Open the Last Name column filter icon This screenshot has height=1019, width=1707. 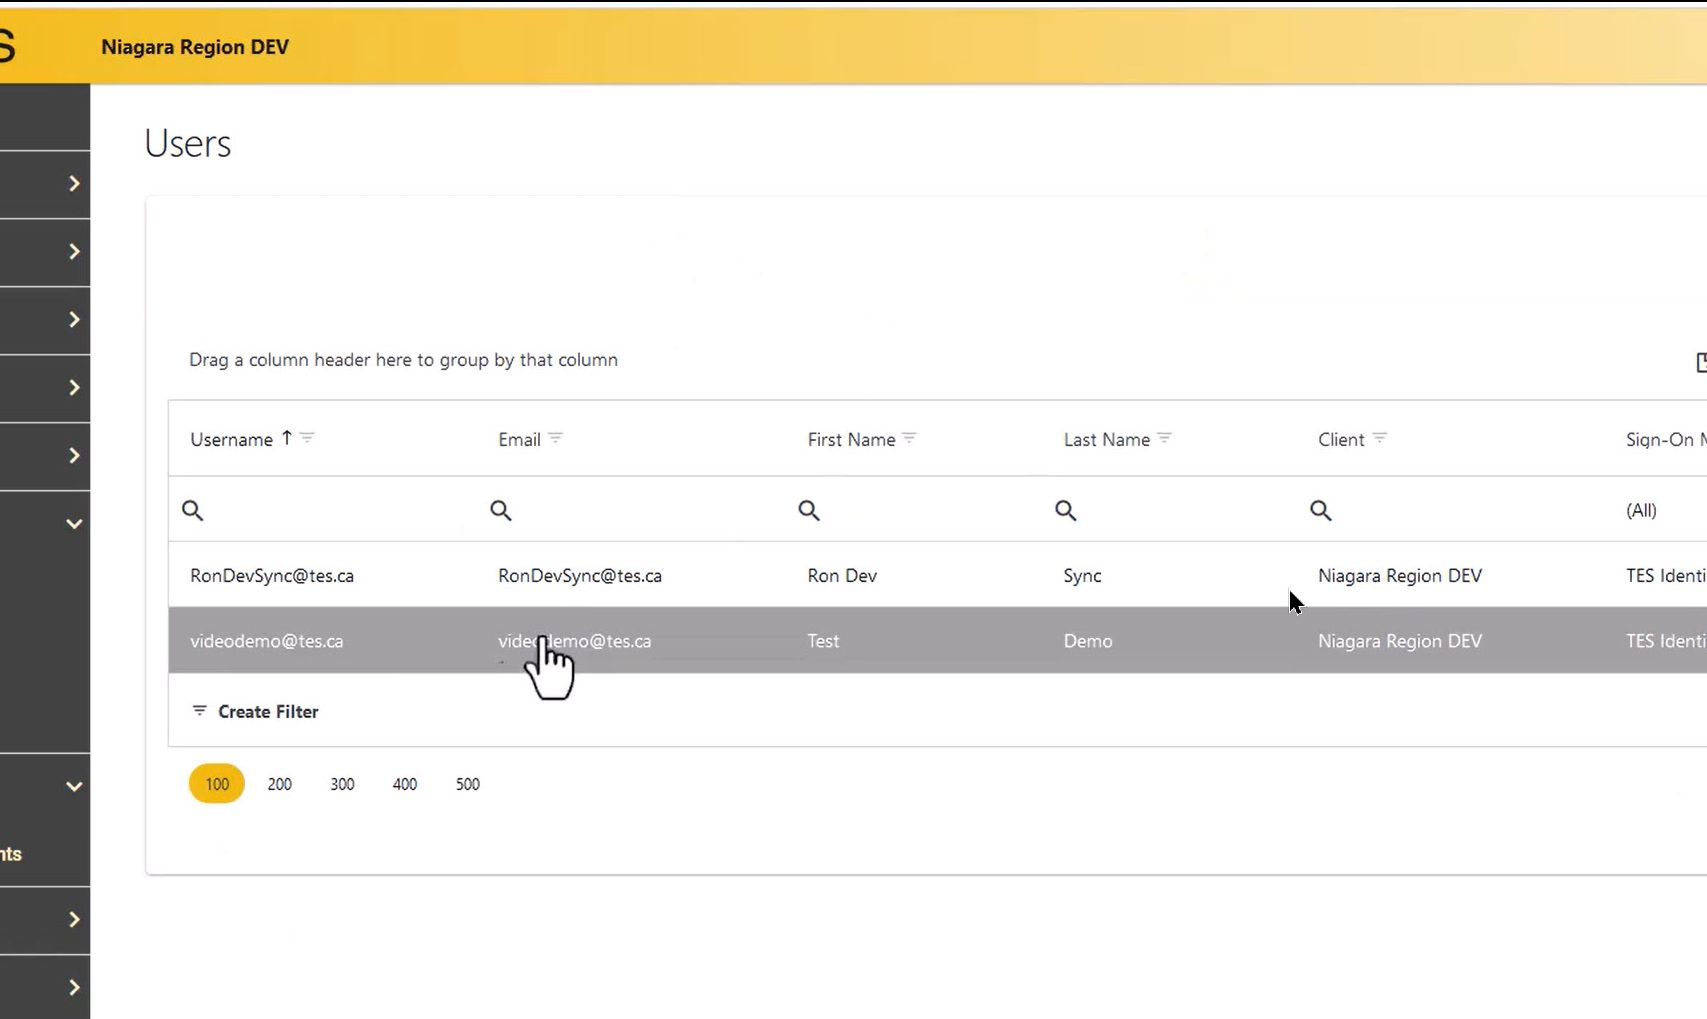(1164, 438)
